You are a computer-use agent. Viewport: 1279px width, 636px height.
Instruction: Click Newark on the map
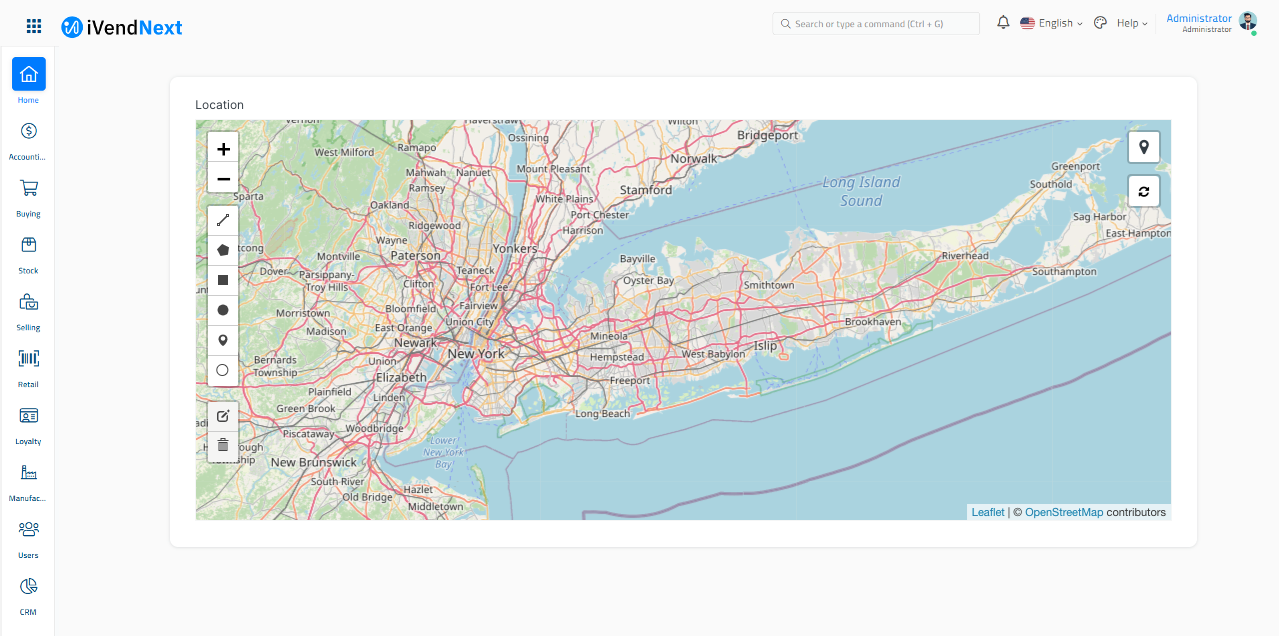pyautogui.click(x=416, y=342)
